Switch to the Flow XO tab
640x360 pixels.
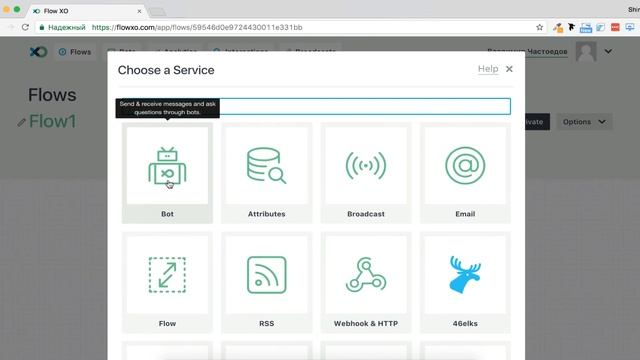pyautogui.click(x=86, y=11)
